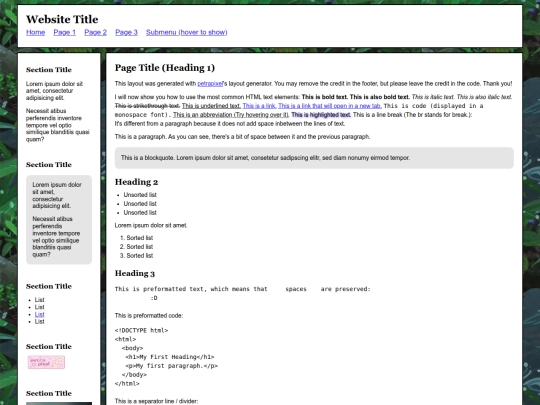Click the ':D' preformatted text
This screenshot has height=405, width=540.
tap(154, 298)
